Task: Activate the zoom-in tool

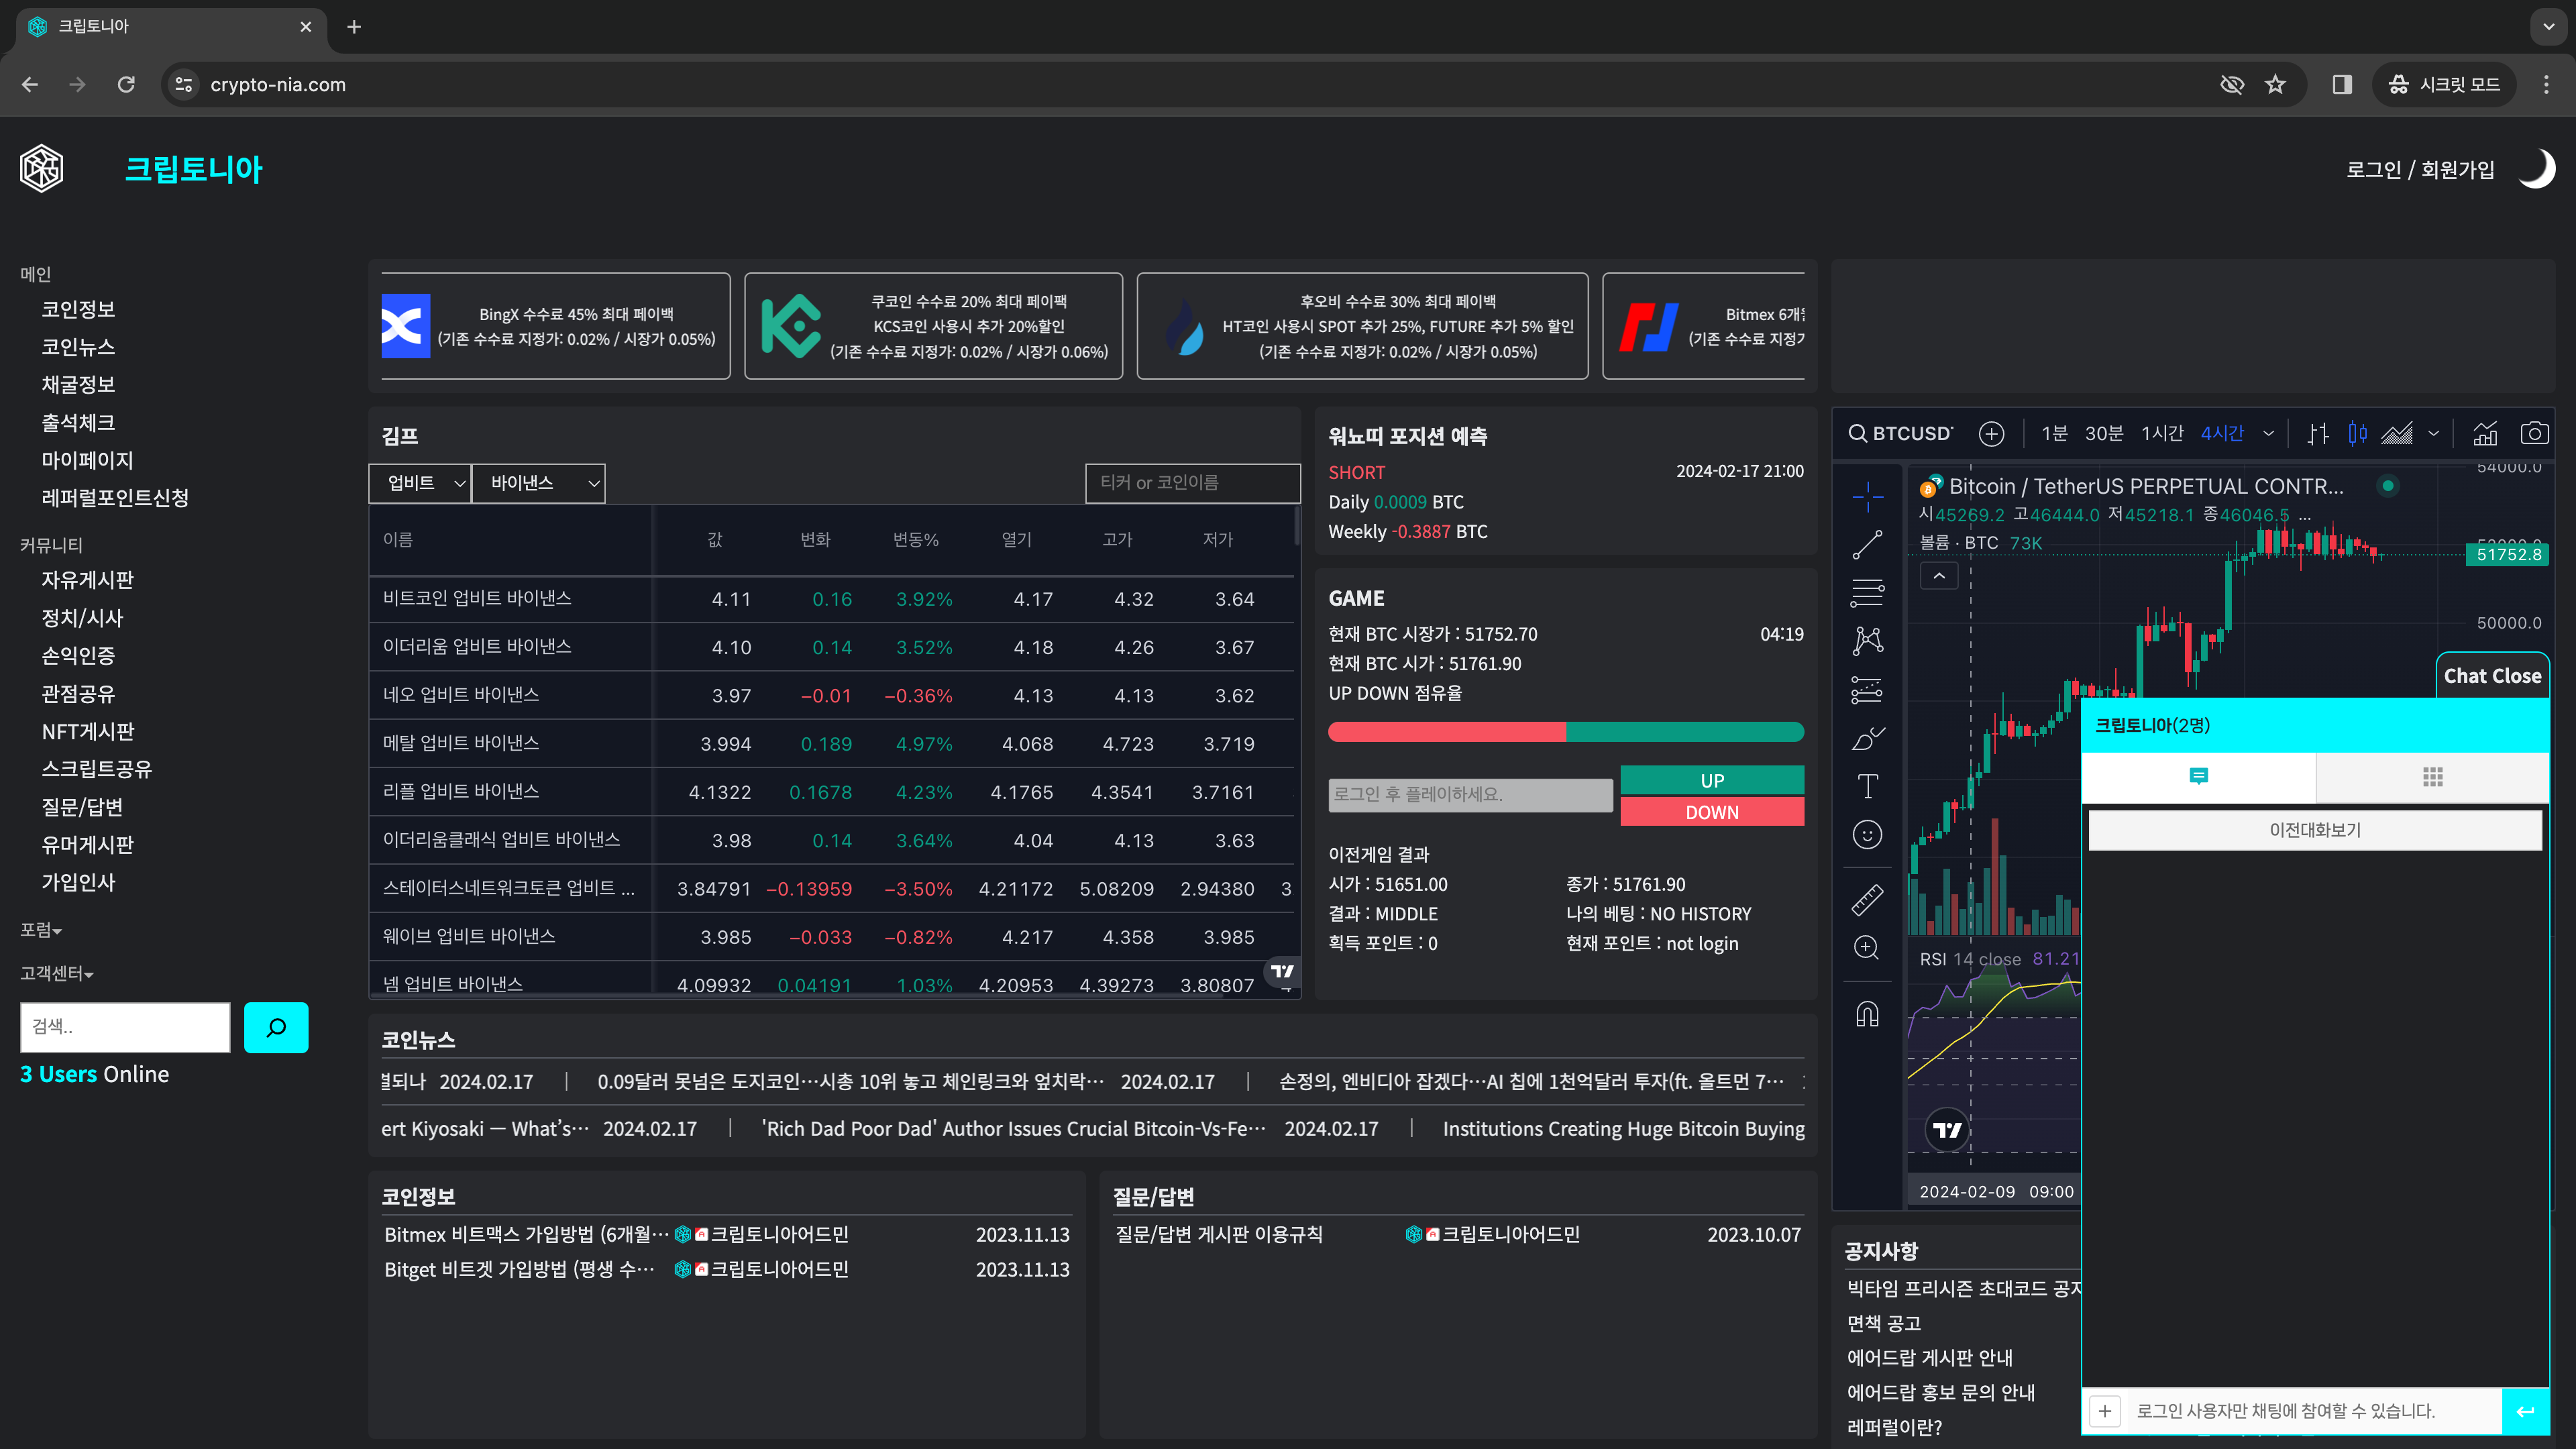Action: pyautogui.click(x=1867, y=948)
